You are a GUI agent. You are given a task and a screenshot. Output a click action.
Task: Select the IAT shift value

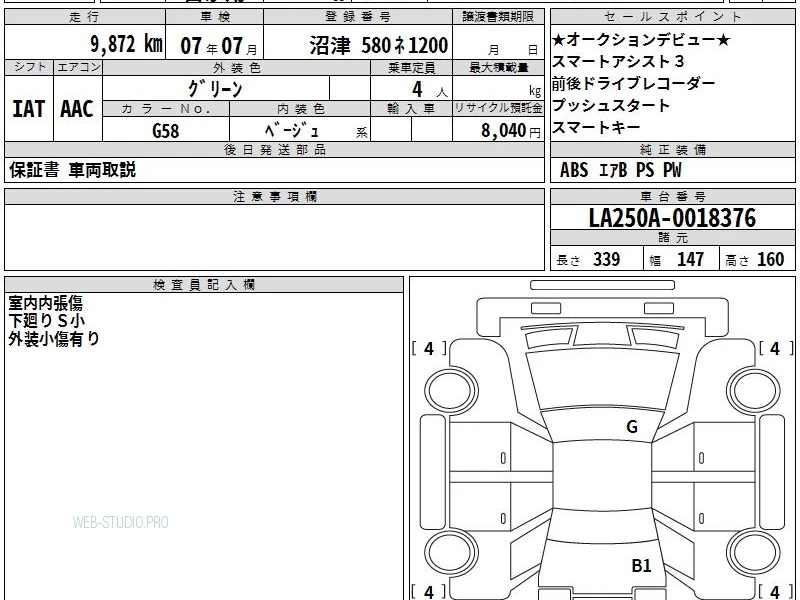(29, 109)
